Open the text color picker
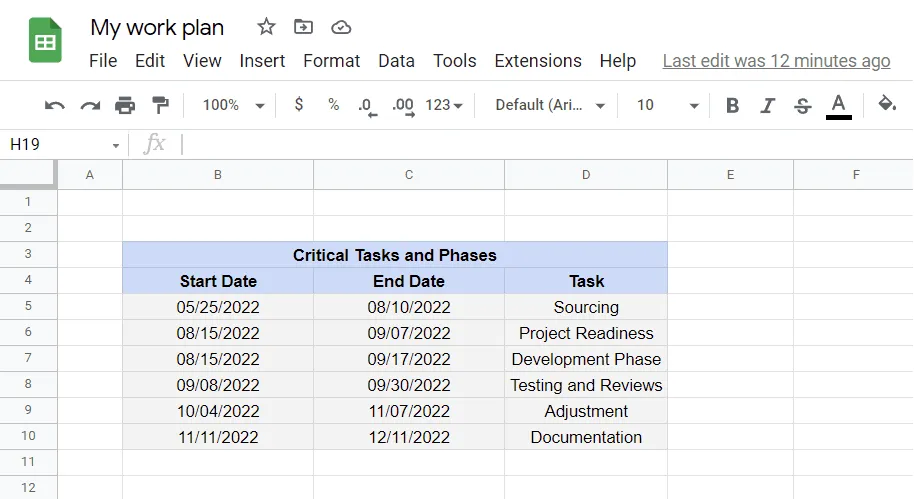914x499 pixels. (x=838, y=105)
